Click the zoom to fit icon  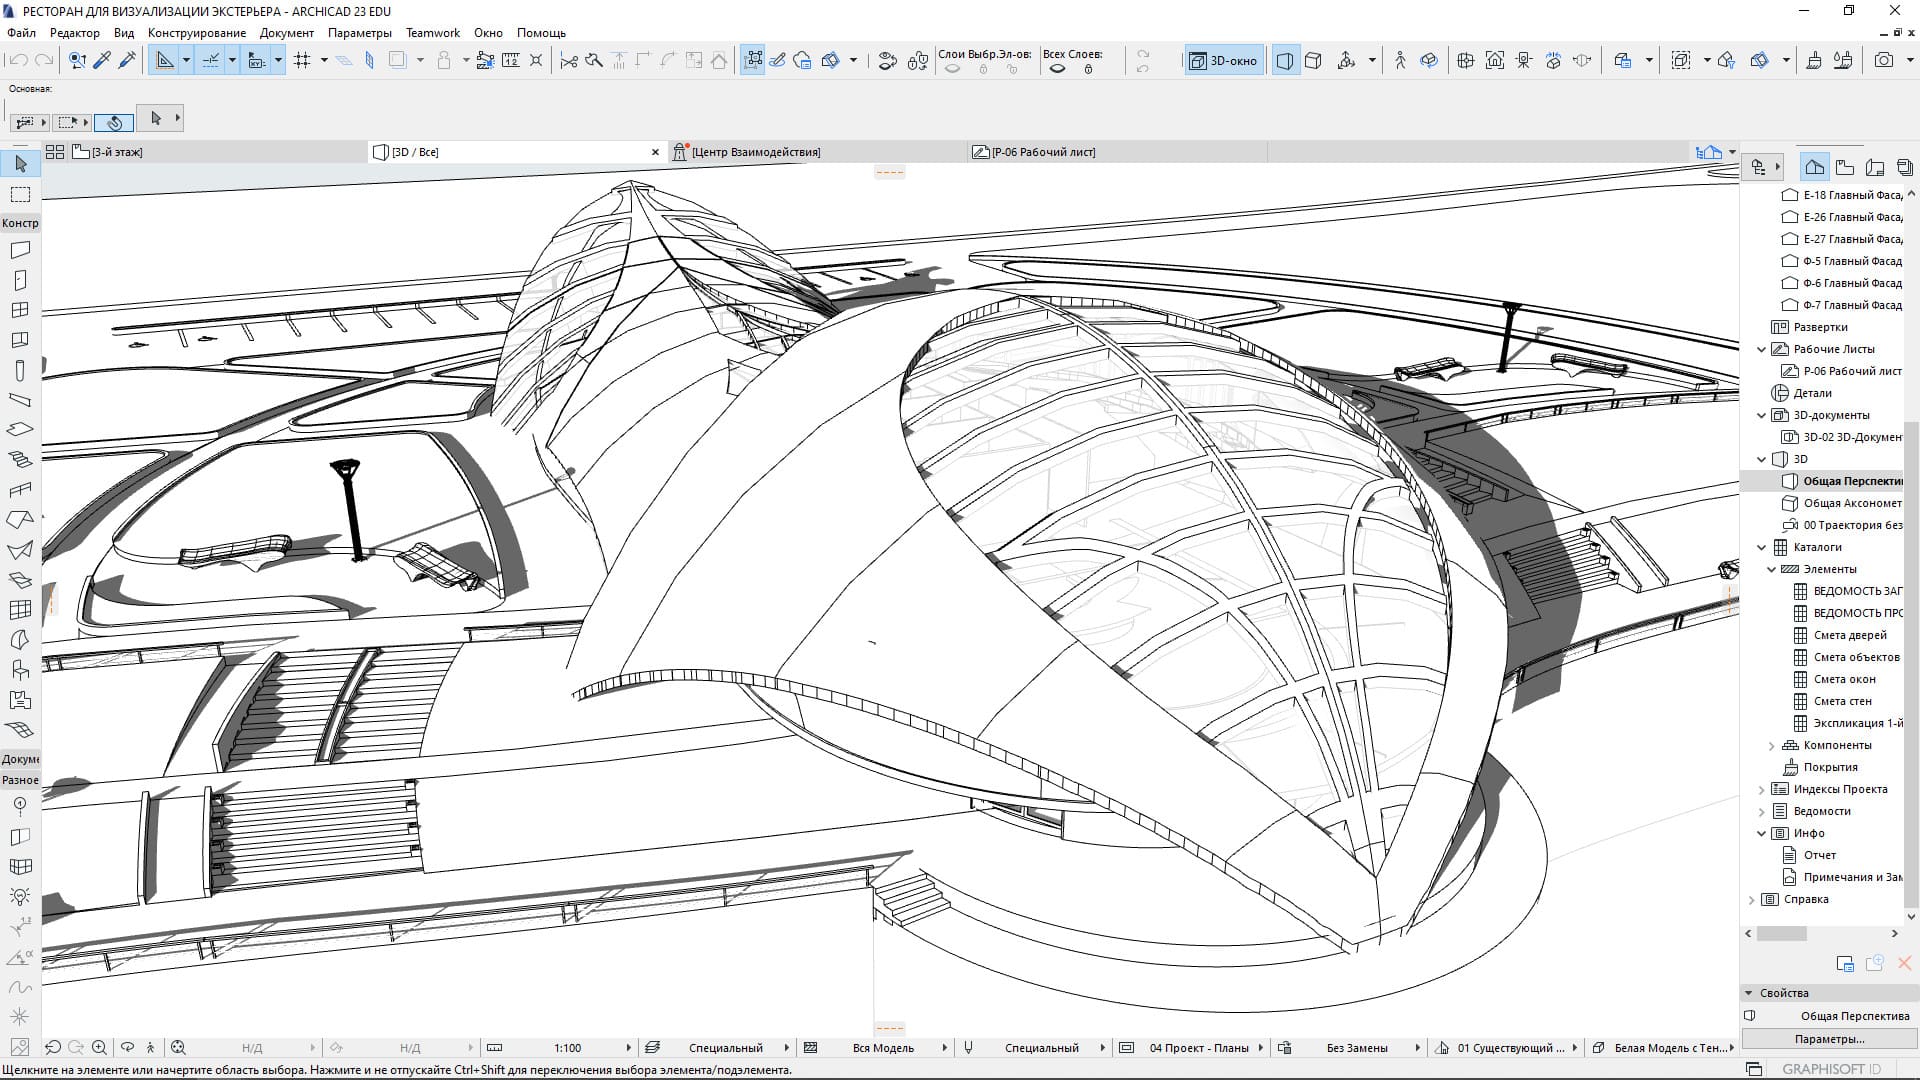tap(179, 1047)
